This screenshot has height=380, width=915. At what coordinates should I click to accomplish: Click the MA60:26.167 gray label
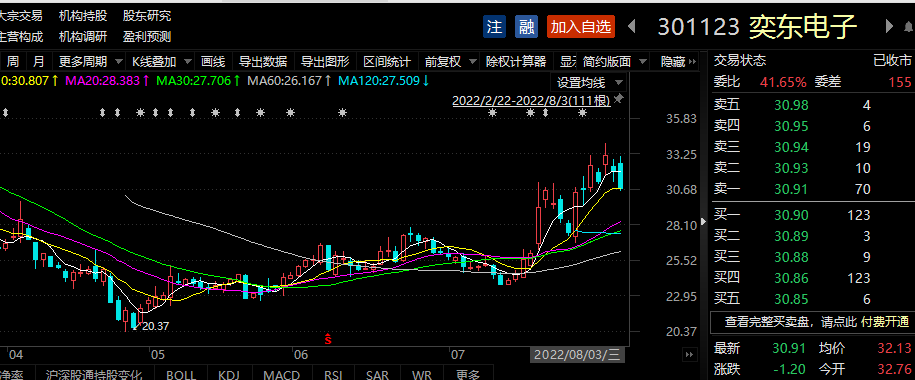click(x=290, y=81)
